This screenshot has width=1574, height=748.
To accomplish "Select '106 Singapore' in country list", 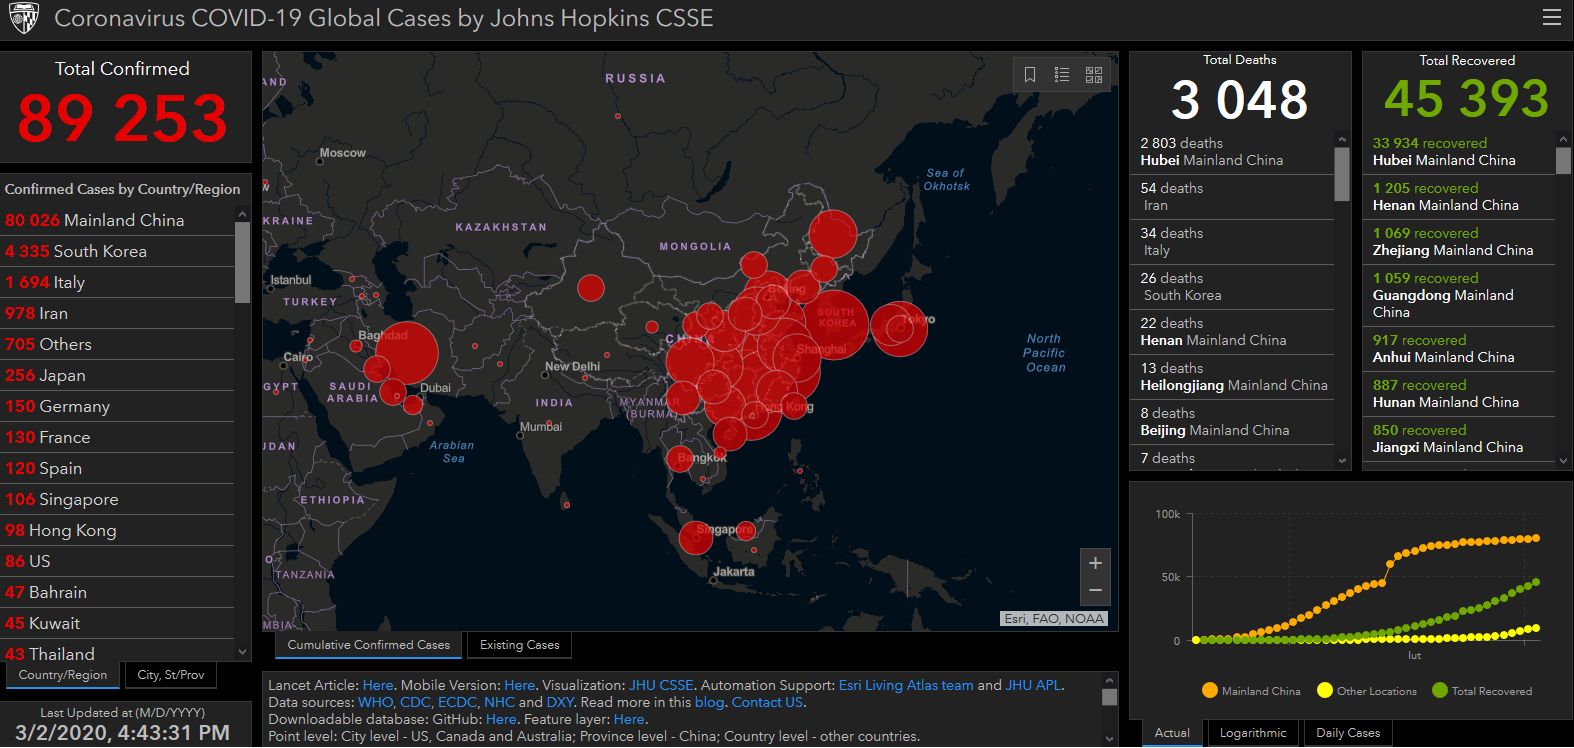I will [x=117, y=499].
